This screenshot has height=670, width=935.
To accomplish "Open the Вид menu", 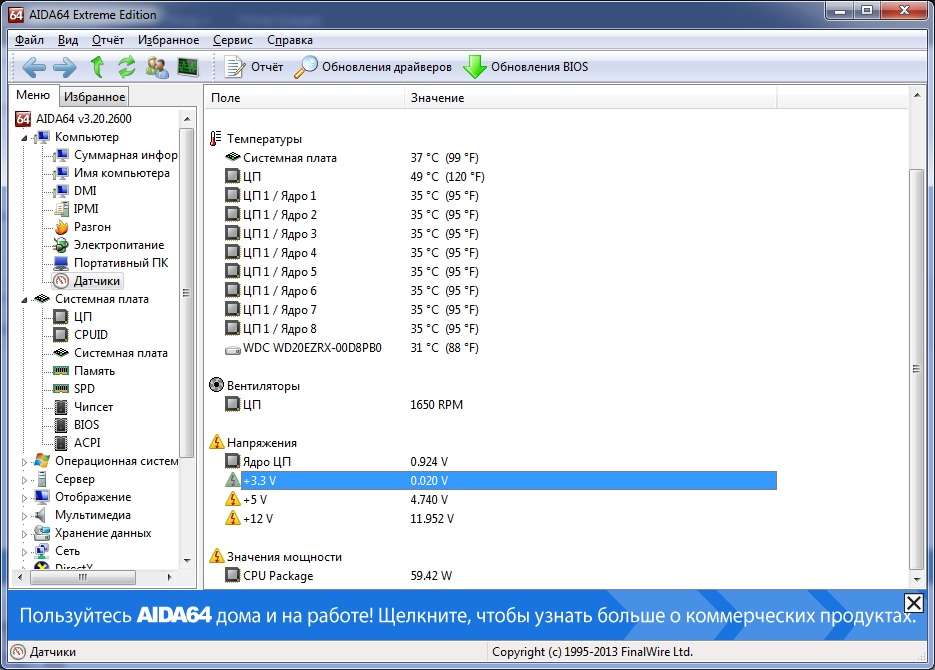I will [68, 40].
